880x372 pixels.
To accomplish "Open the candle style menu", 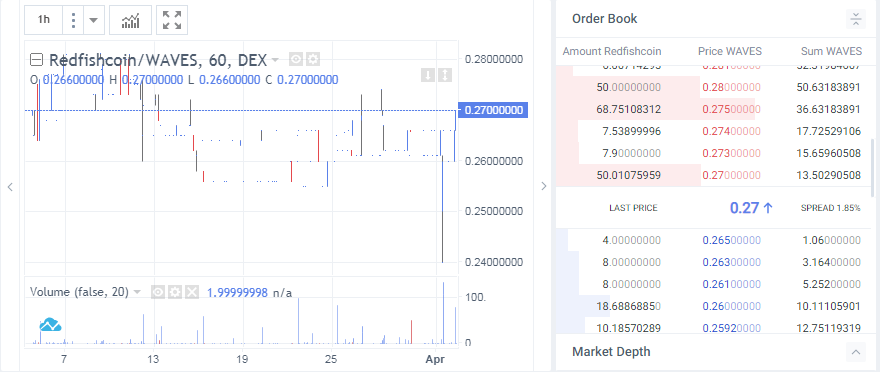I will coord(74,20).
